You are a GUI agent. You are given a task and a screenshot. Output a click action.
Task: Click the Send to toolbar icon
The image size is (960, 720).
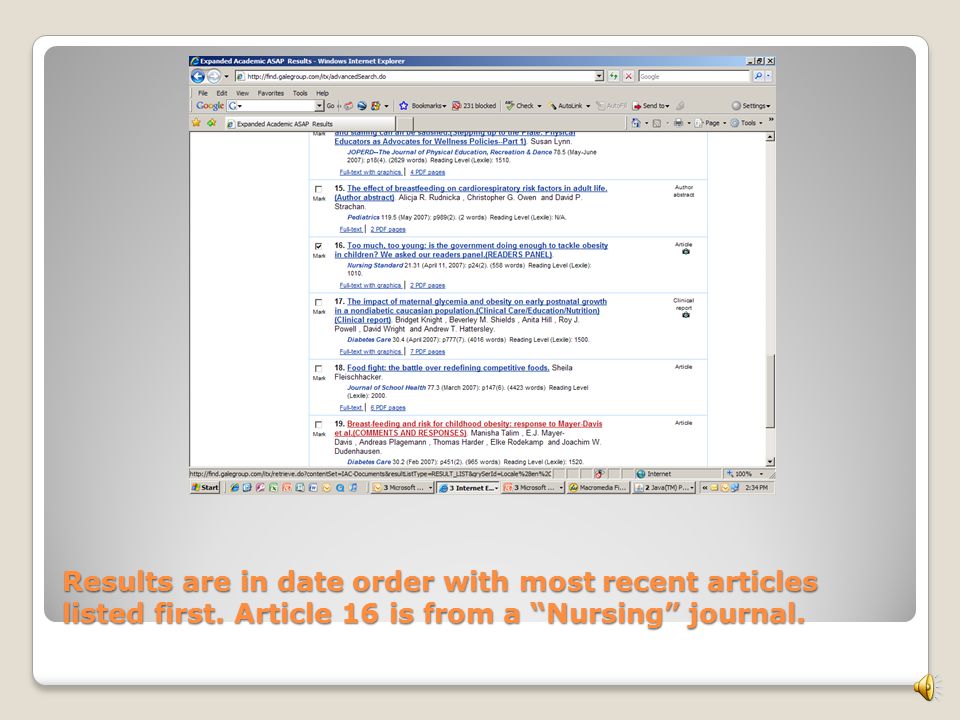tap(637, 106)
